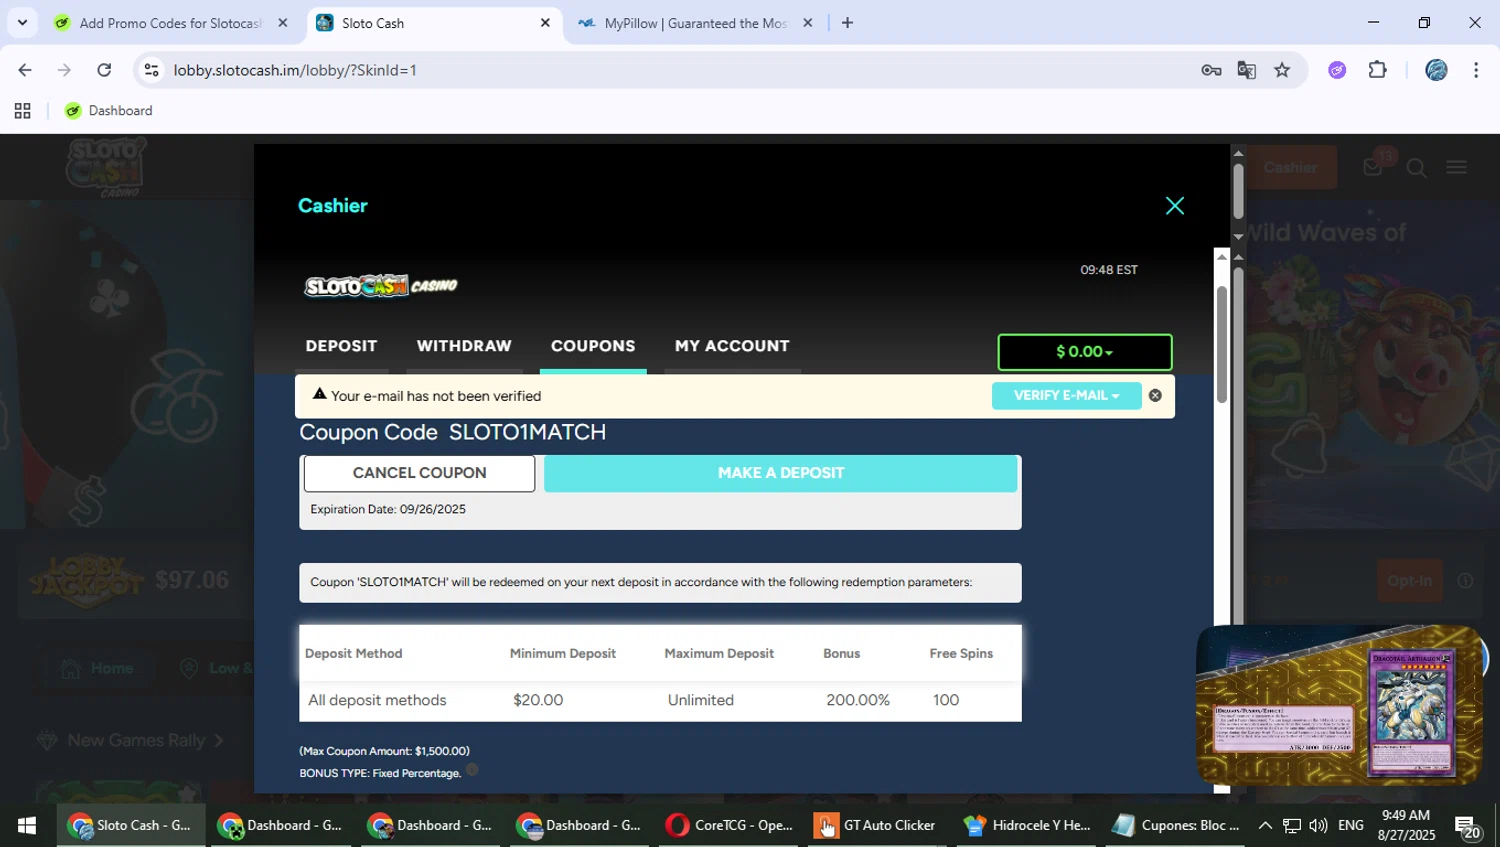Open CoreTCG Opera taskbar item
Screen dimensions: 1500x847
click(x=731, y=826)
